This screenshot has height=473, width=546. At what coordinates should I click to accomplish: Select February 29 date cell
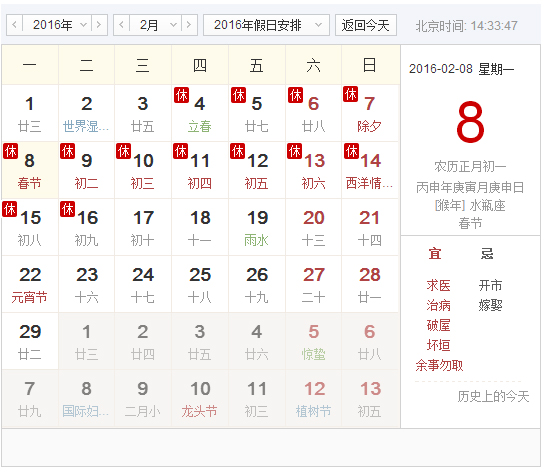pos(30,341)
